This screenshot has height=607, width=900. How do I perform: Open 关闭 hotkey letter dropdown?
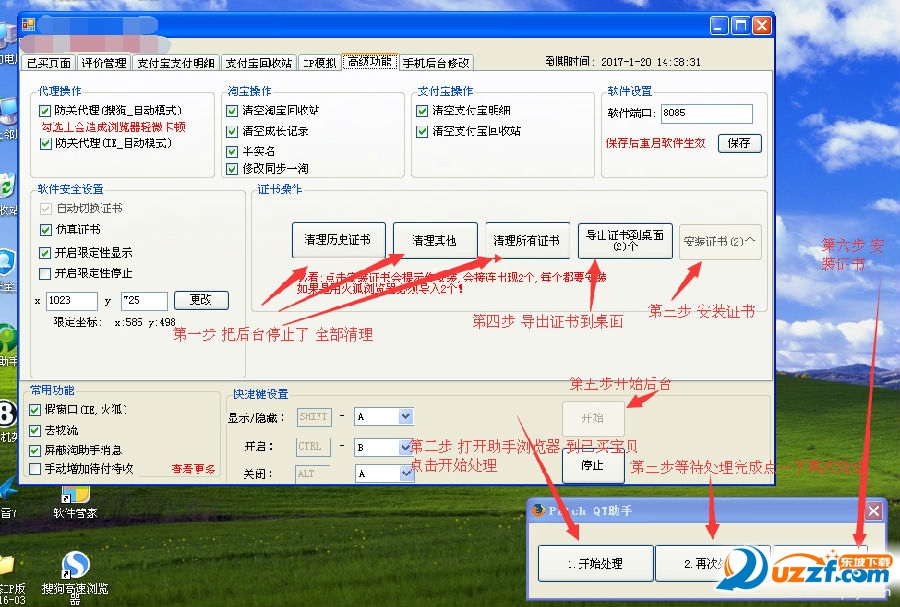click(x=406, y=473)
